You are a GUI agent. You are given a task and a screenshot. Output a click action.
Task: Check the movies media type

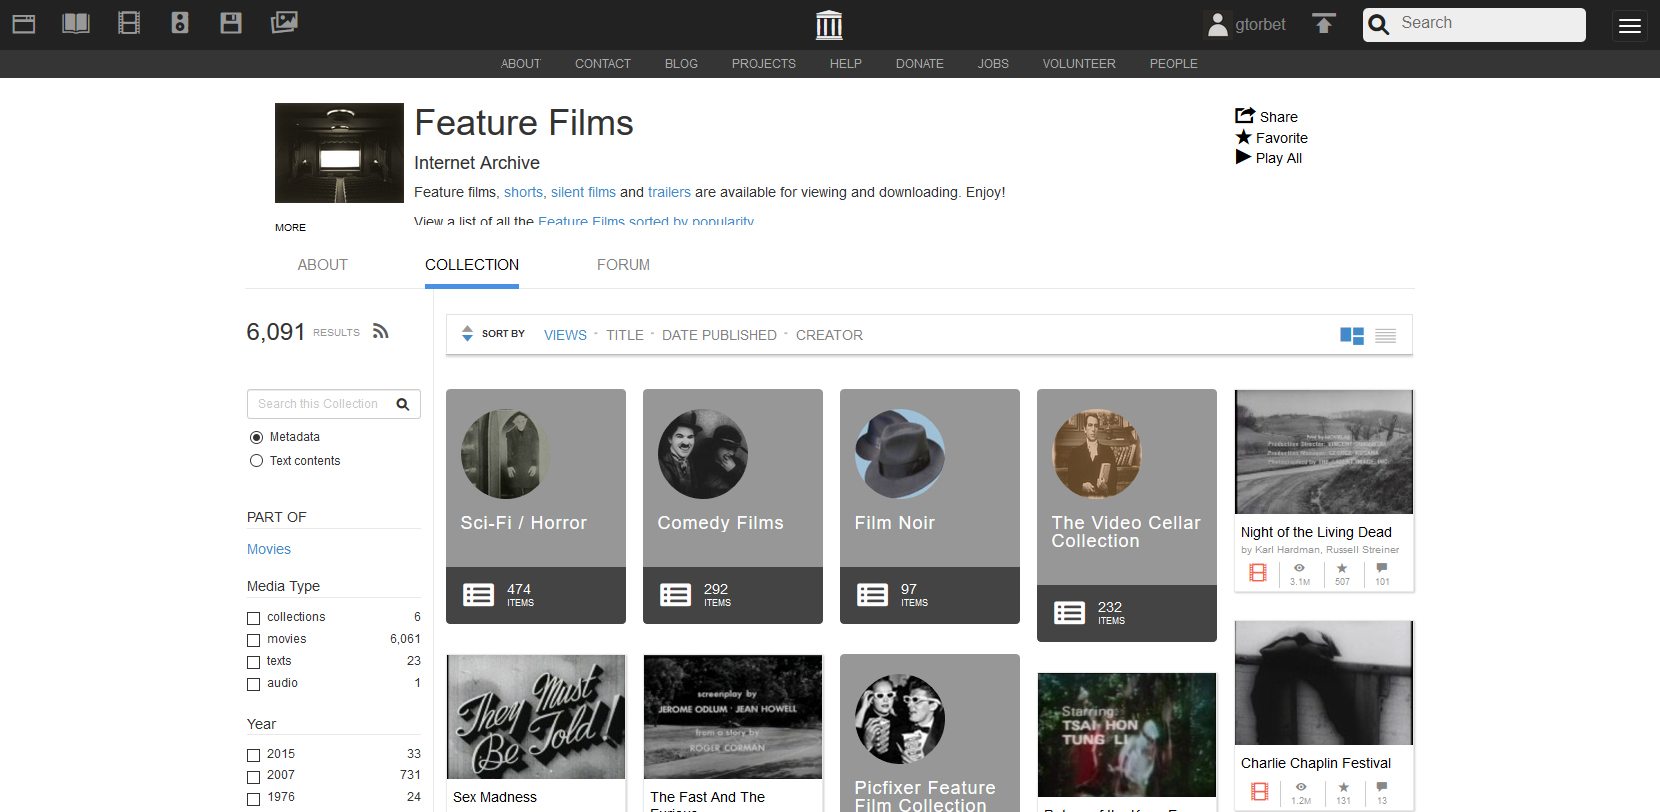tap(253, 640)
